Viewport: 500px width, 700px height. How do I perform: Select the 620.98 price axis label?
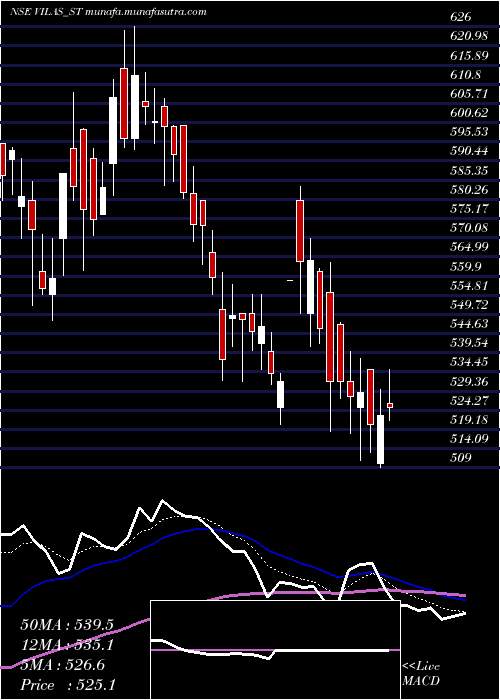coord(469,36)
